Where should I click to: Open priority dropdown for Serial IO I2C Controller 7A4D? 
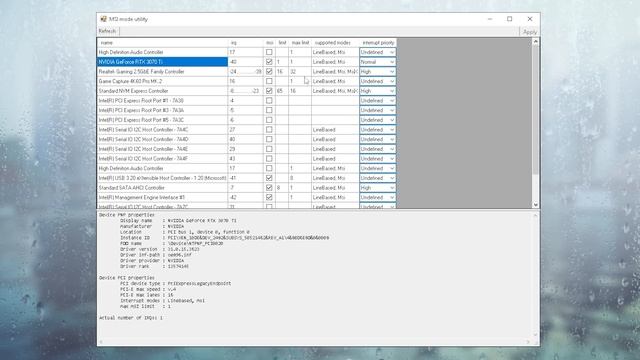tap(378, 139)
